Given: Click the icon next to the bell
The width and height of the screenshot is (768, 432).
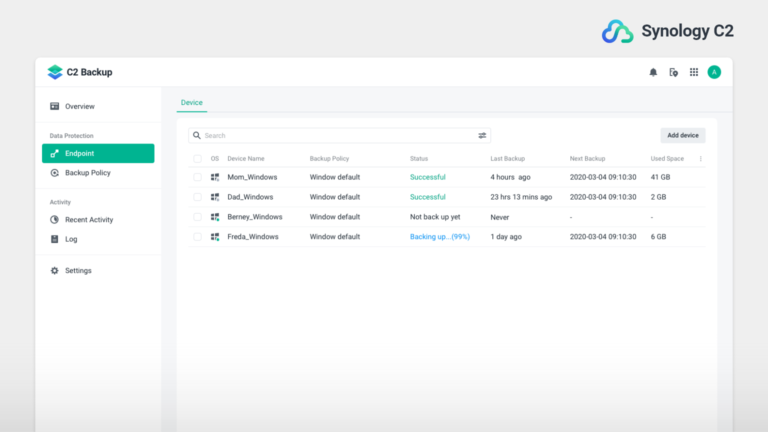Looking at the screenshot, I should point(674,72).
